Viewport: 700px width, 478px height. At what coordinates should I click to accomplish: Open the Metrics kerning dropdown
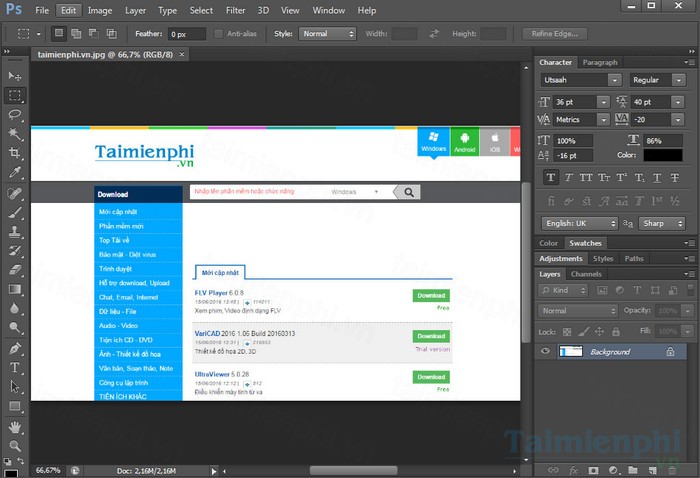[x=603, y=120]
